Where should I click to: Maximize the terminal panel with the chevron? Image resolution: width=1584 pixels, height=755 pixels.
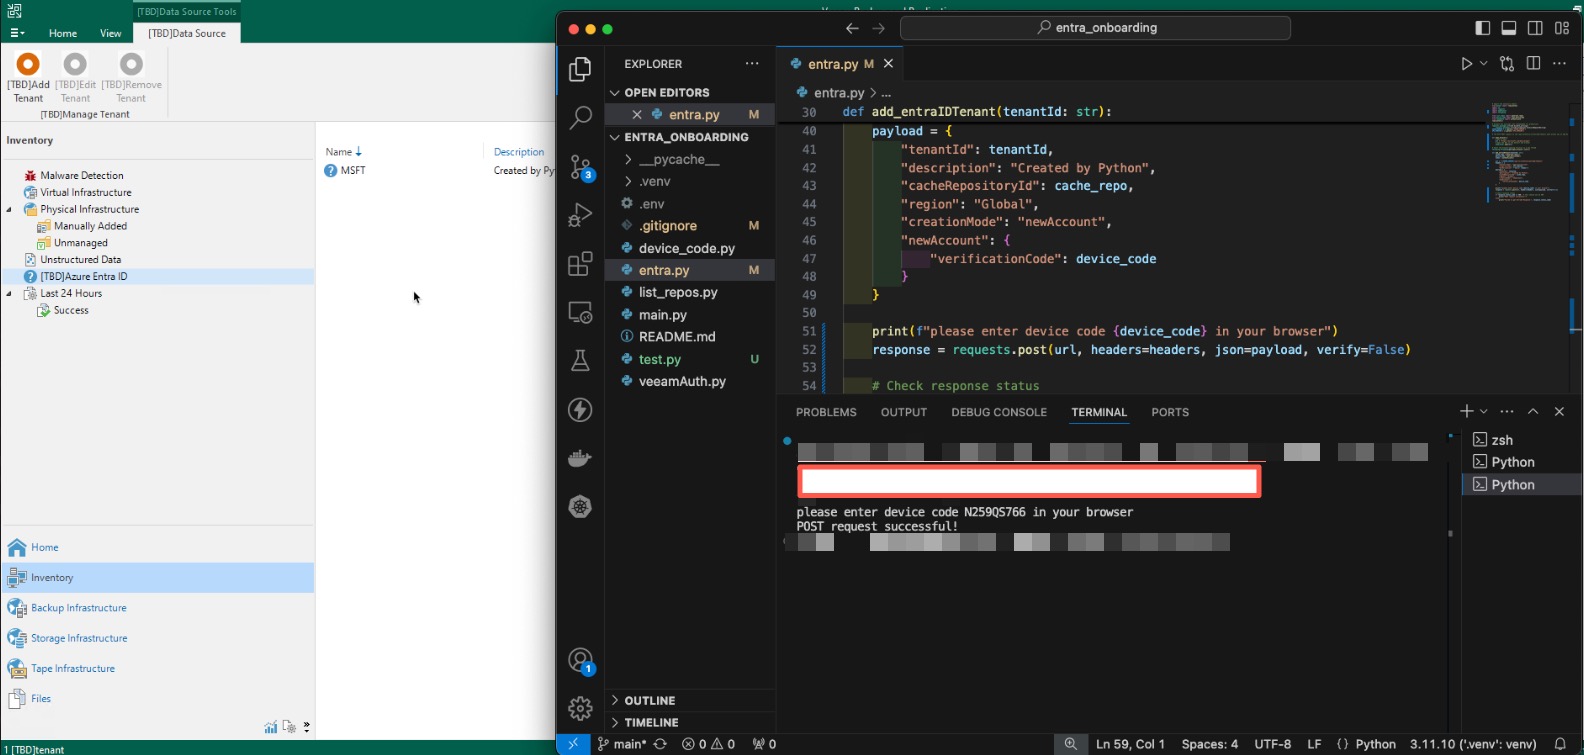coord(1533,412)
